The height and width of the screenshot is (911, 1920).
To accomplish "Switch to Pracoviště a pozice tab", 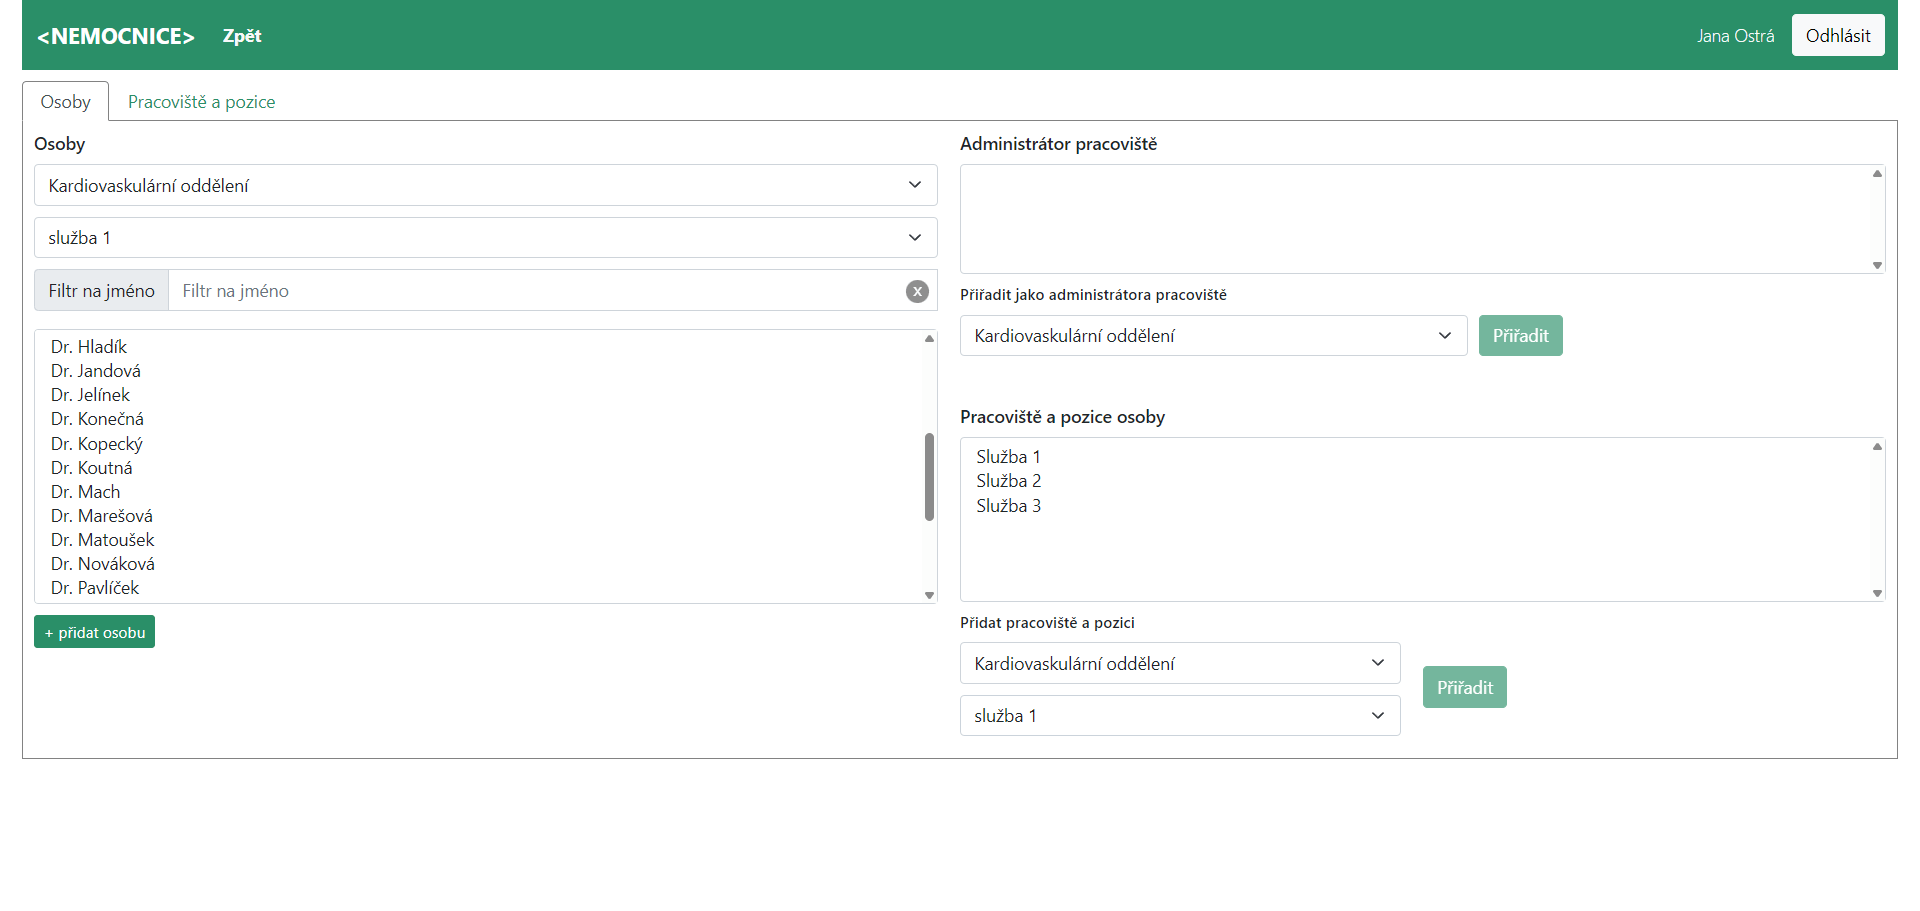I will 201,101.
